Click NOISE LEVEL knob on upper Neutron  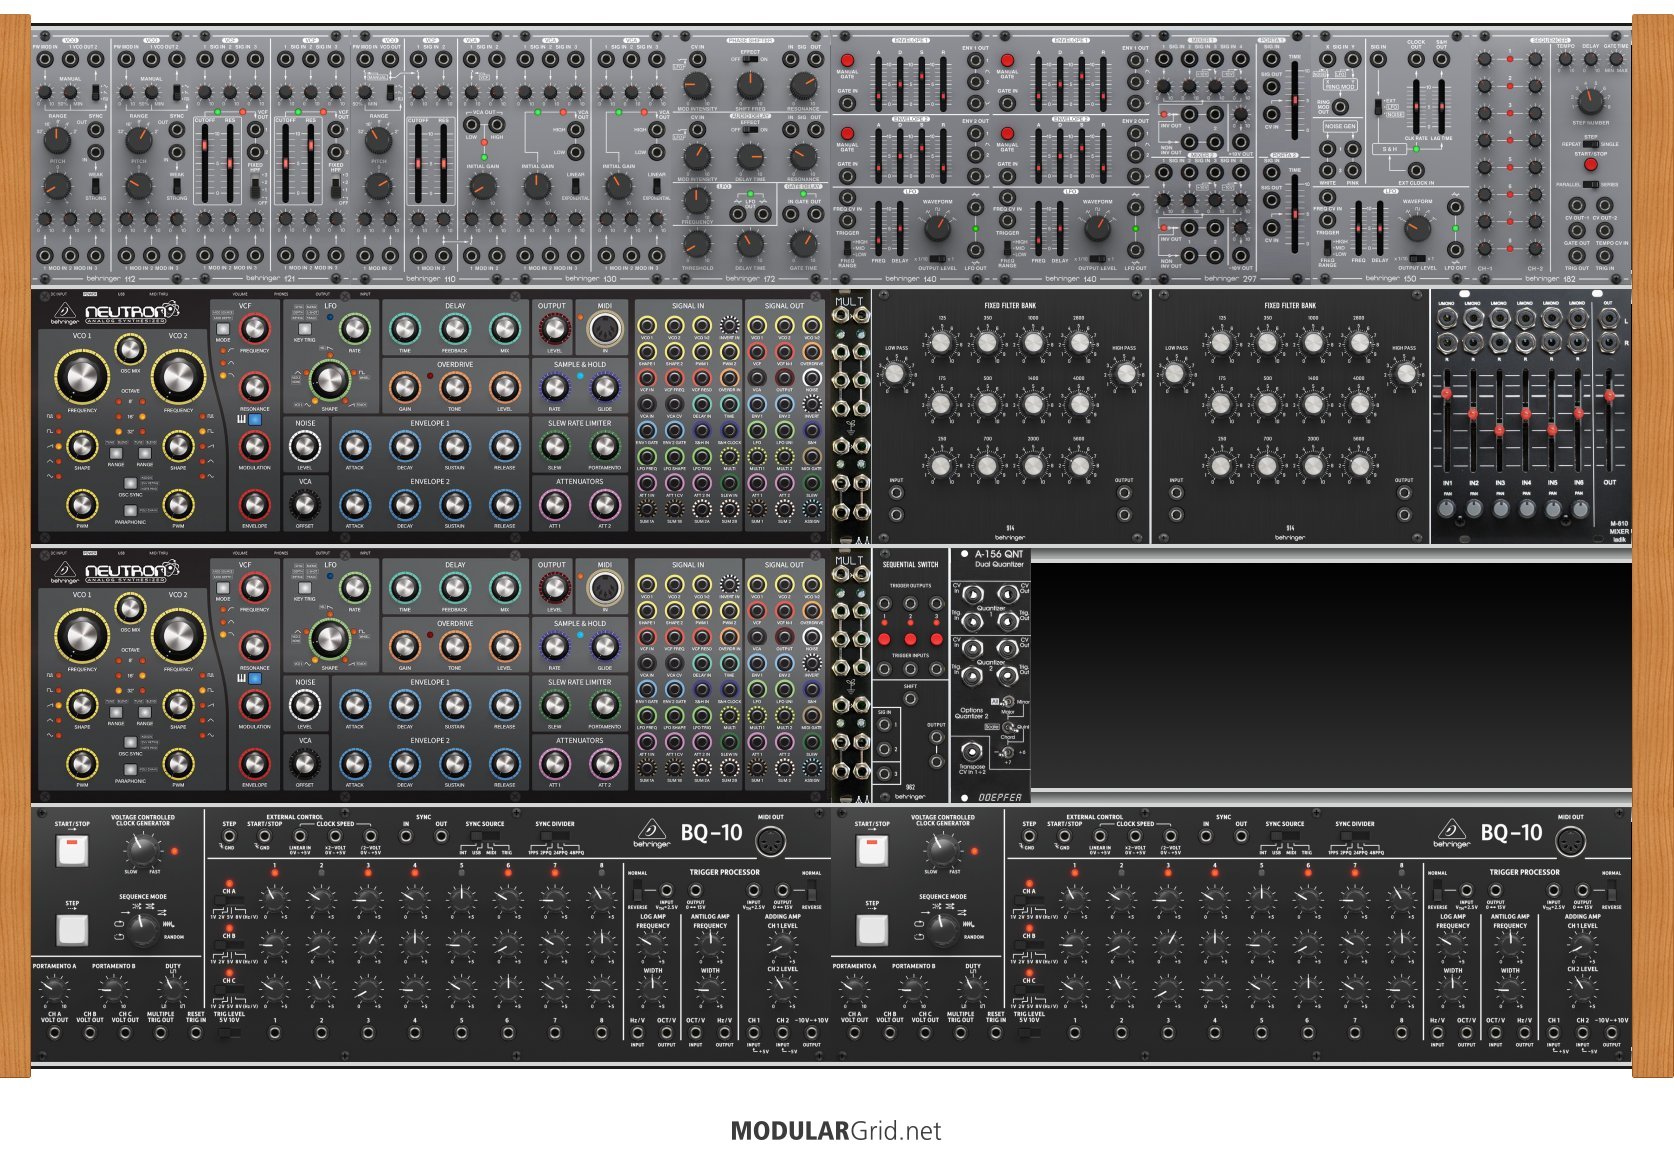click(x=304, y=446)
